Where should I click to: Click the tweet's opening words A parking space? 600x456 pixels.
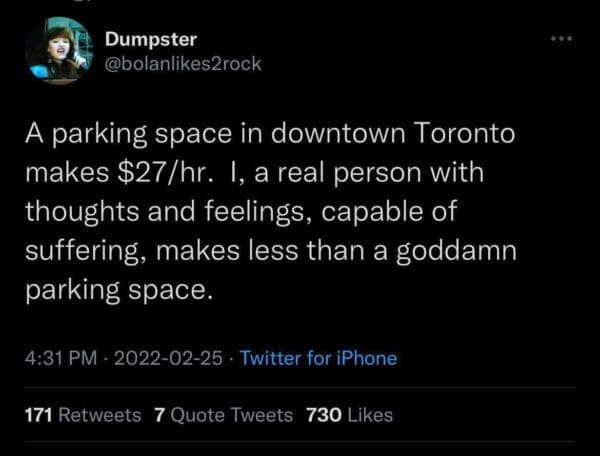click(x=104, y=134)
